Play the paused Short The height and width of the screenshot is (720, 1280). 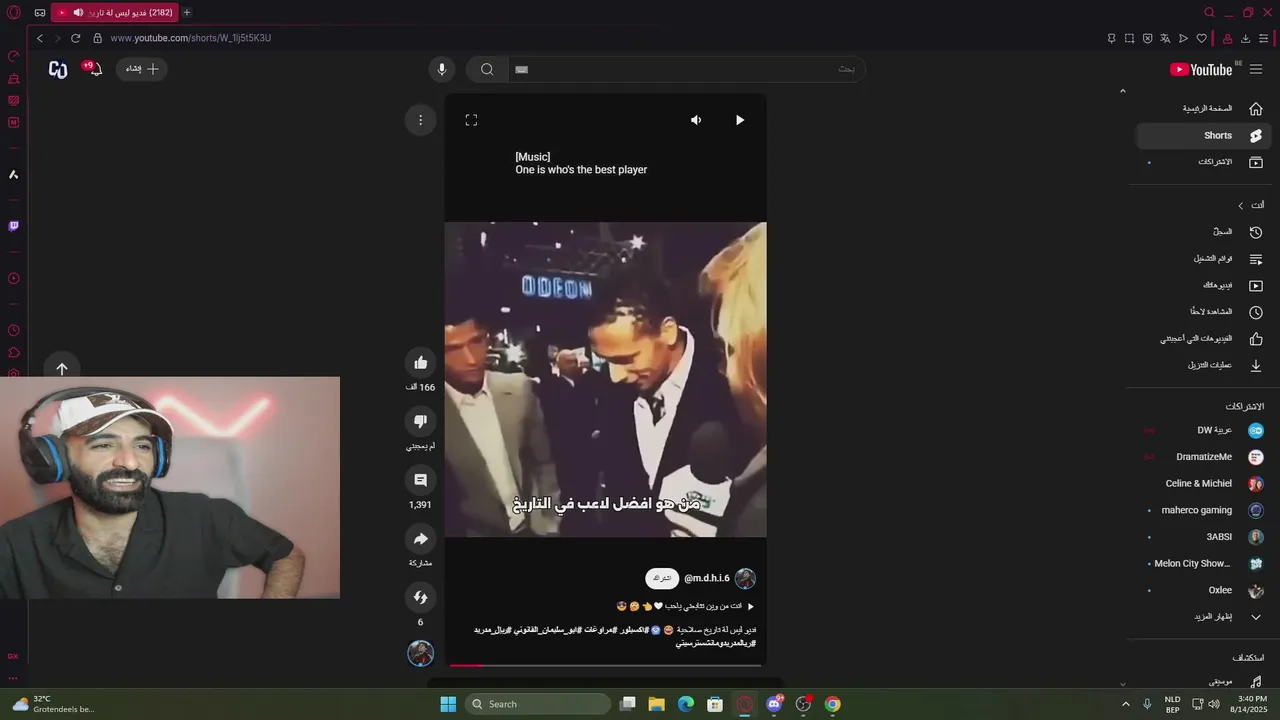tap(740, 120)
